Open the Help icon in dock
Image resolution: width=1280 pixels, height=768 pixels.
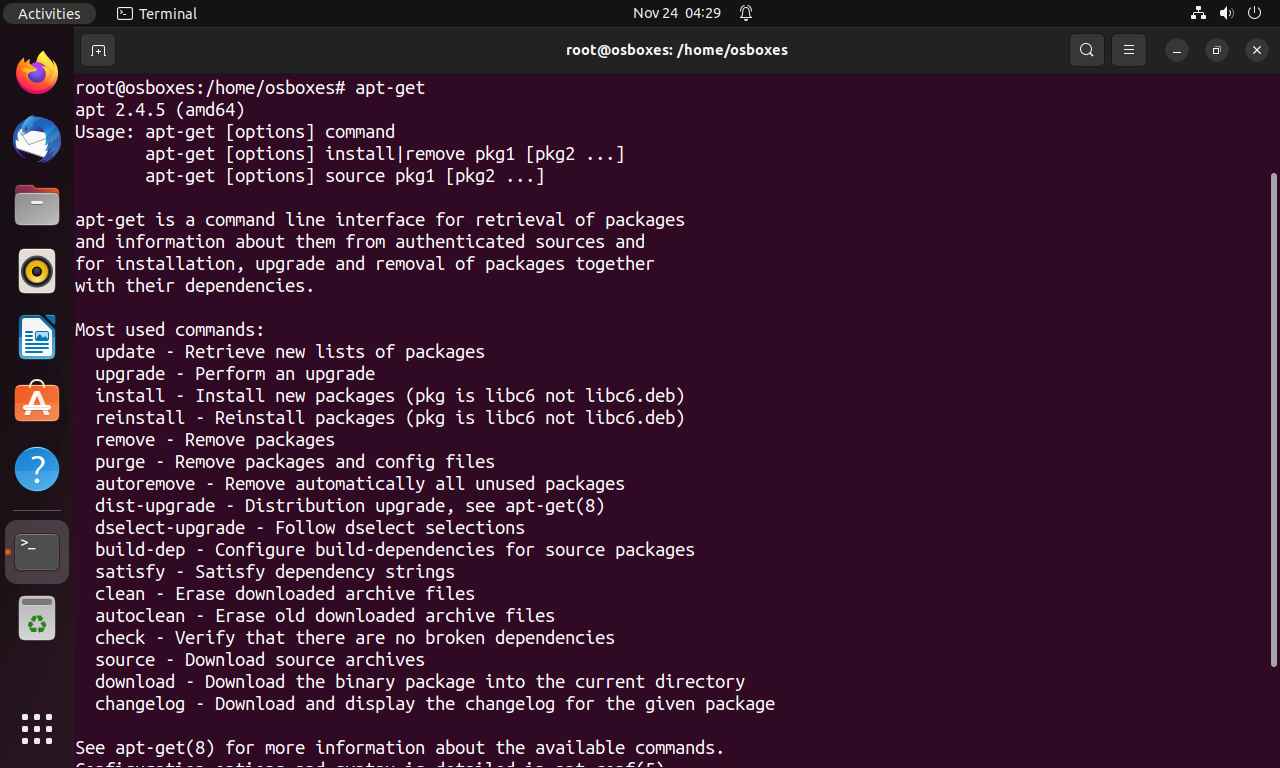(37, 468)
